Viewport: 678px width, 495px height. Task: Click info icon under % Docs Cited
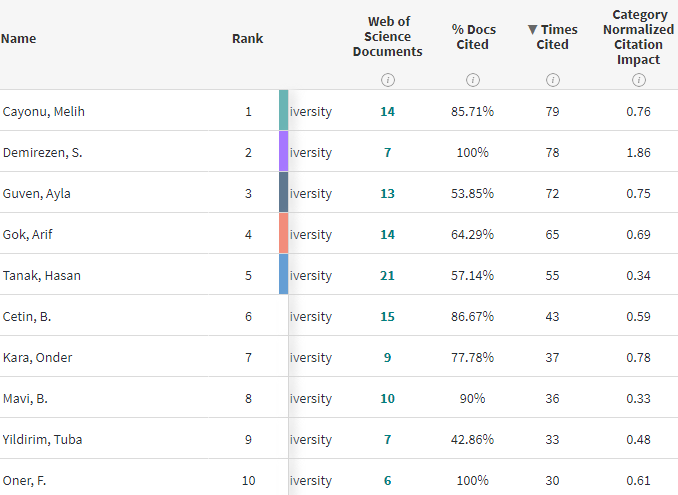(x=472, y=79)
